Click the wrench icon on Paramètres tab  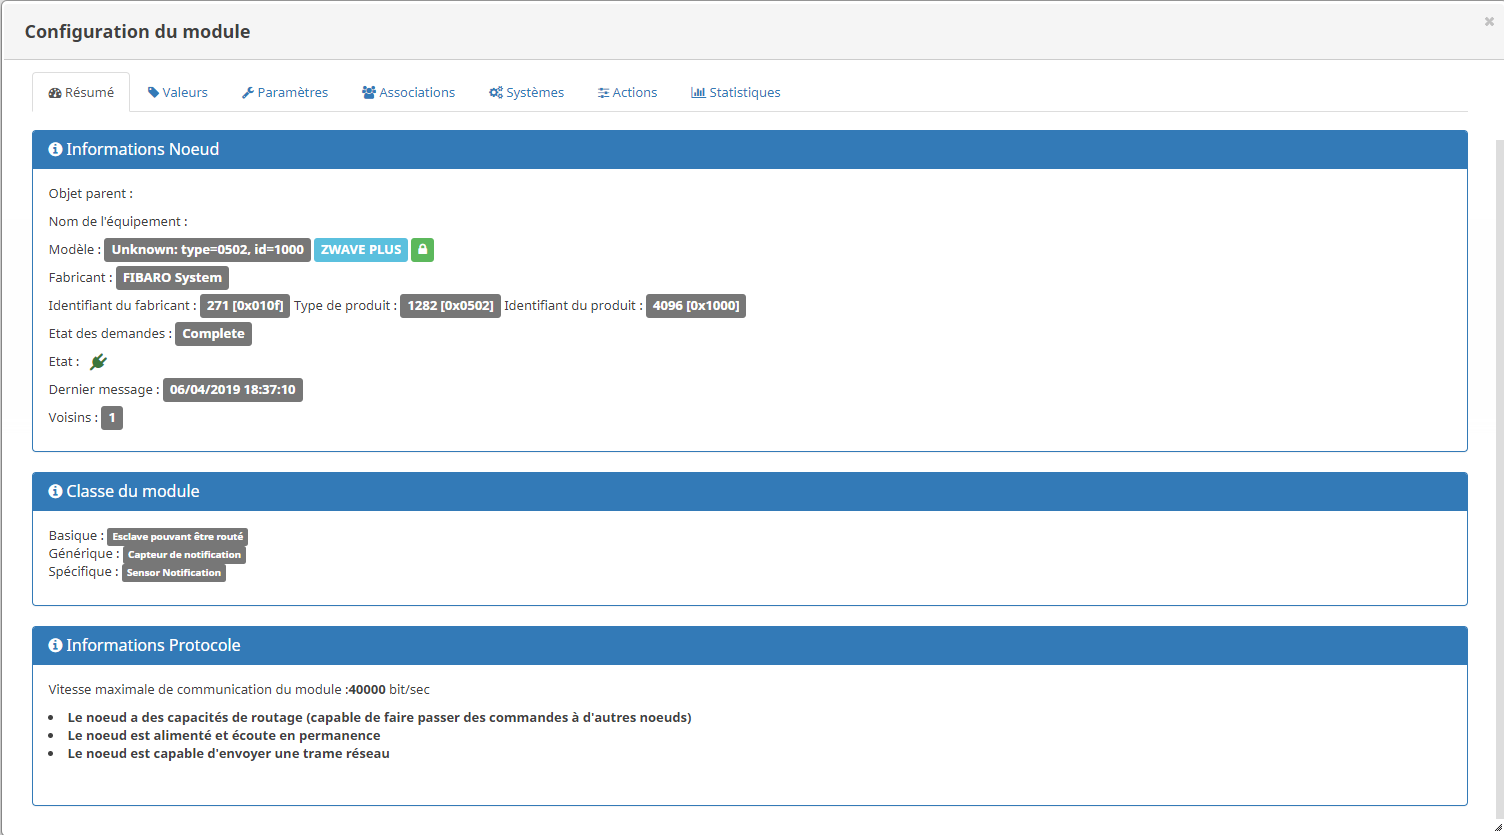tap(248, 92)
